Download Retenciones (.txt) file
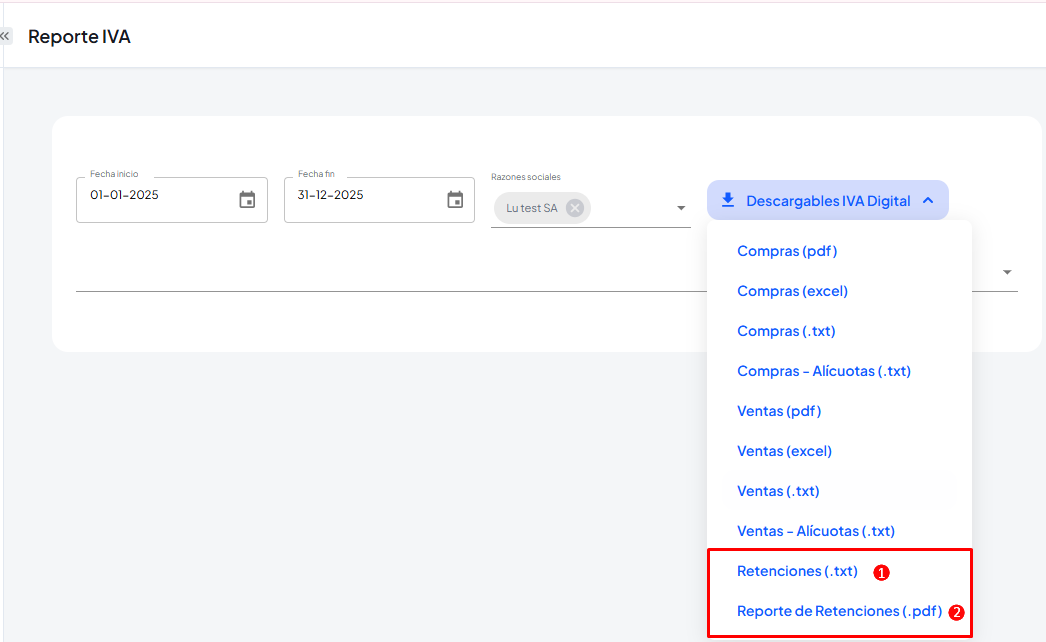The width and height of the screenshot is (1046, 642). (x=797, y=571)
